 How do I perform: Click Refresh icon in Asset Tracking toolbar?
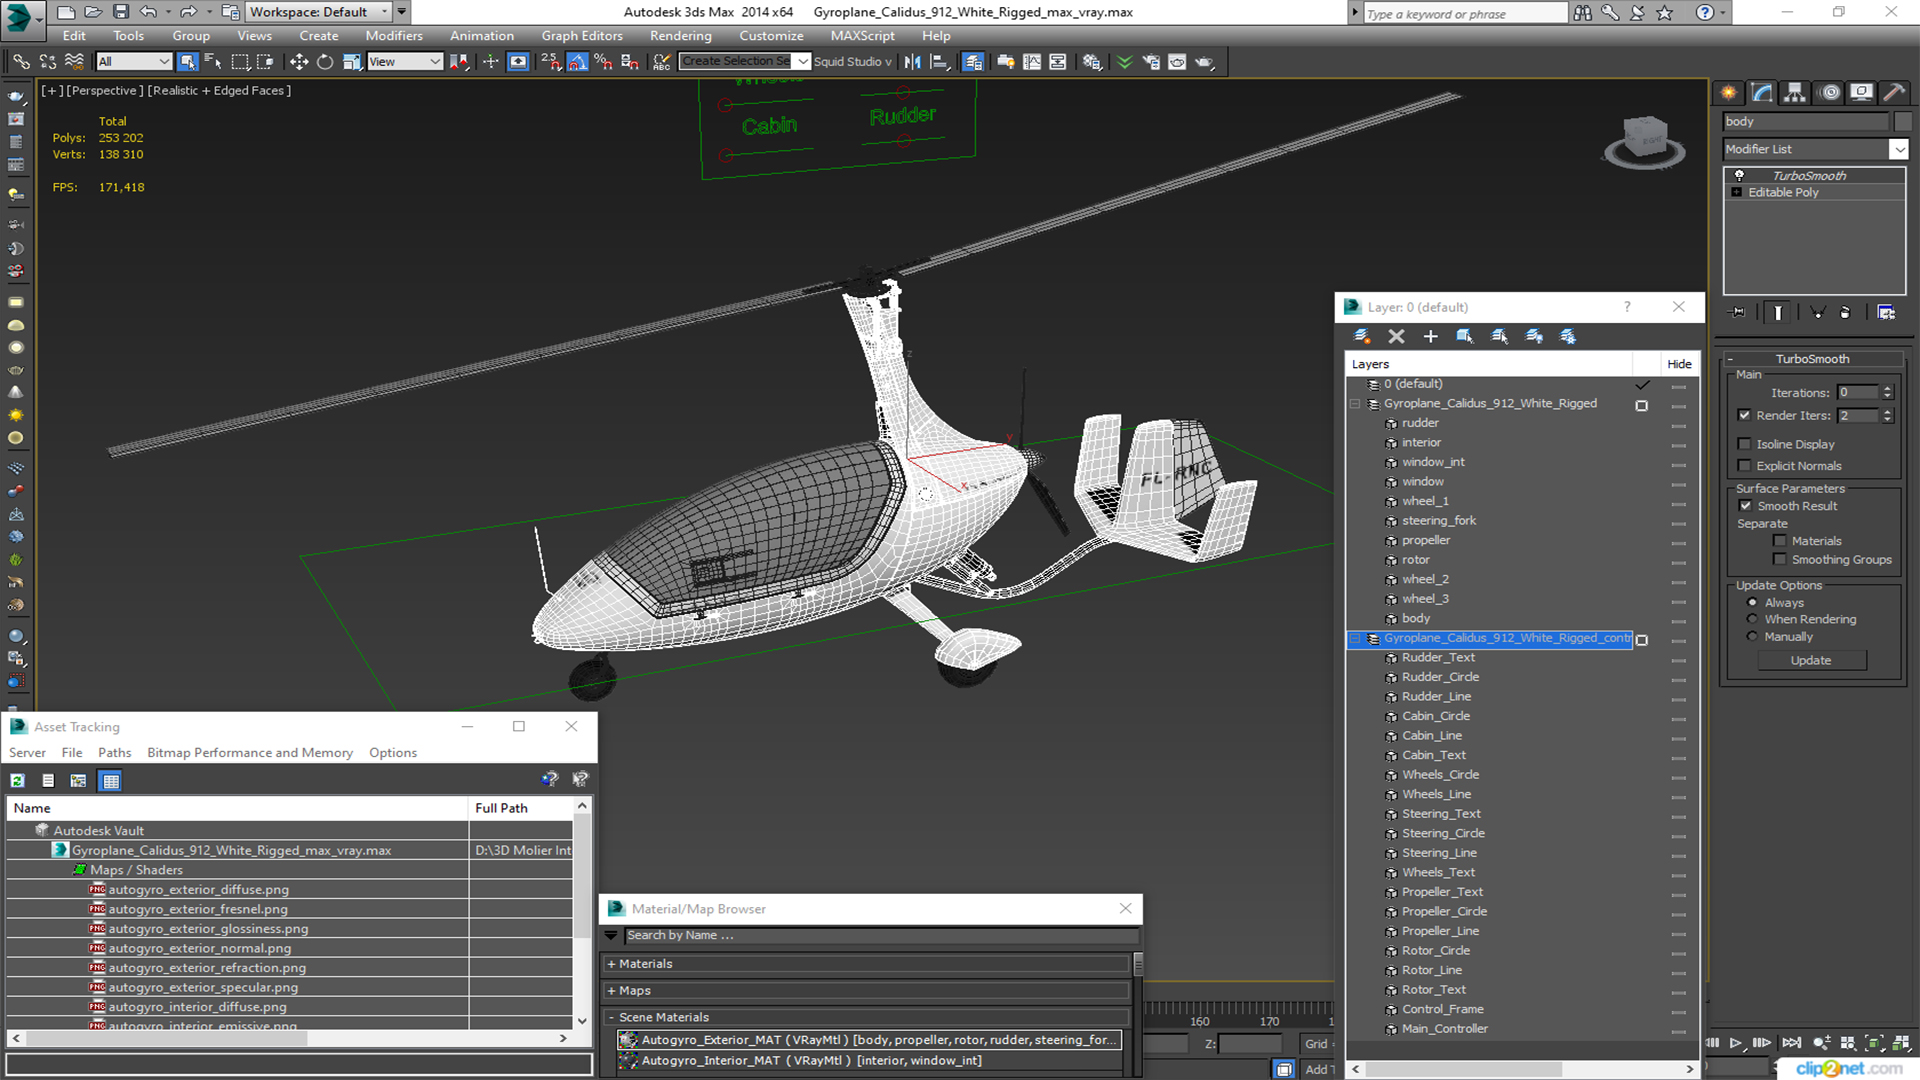point(17,781)
